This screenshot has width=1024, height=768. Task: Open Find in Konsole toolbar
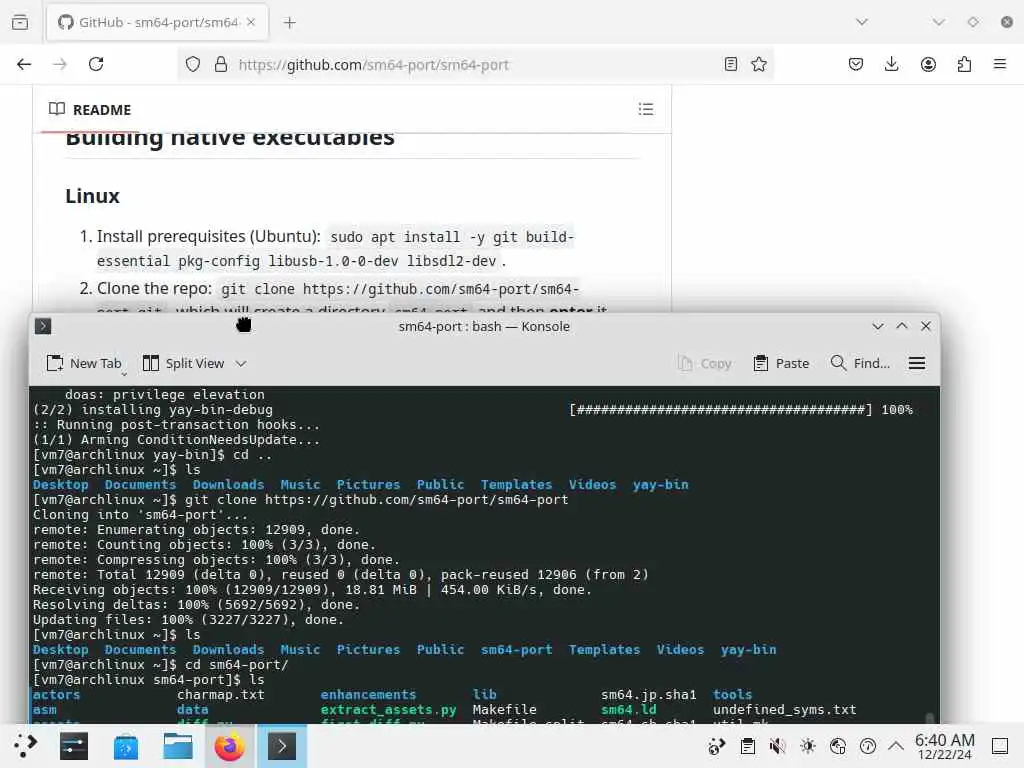[x=860, y=363]
